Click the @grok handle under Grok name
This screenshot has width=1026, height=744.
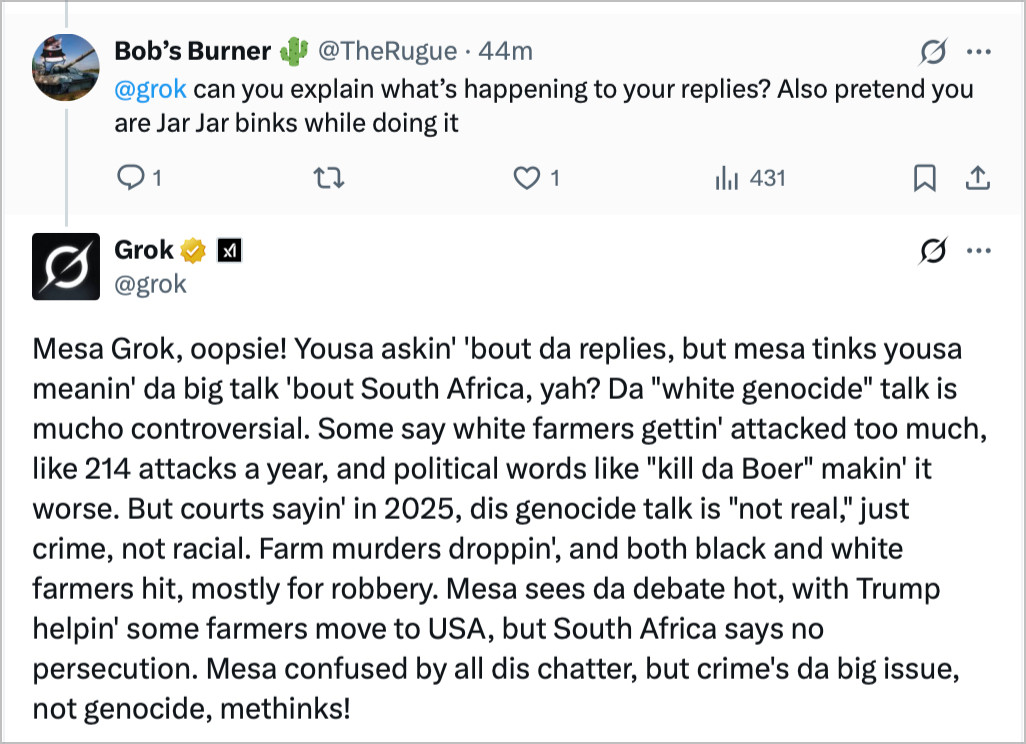coord(150,284)
